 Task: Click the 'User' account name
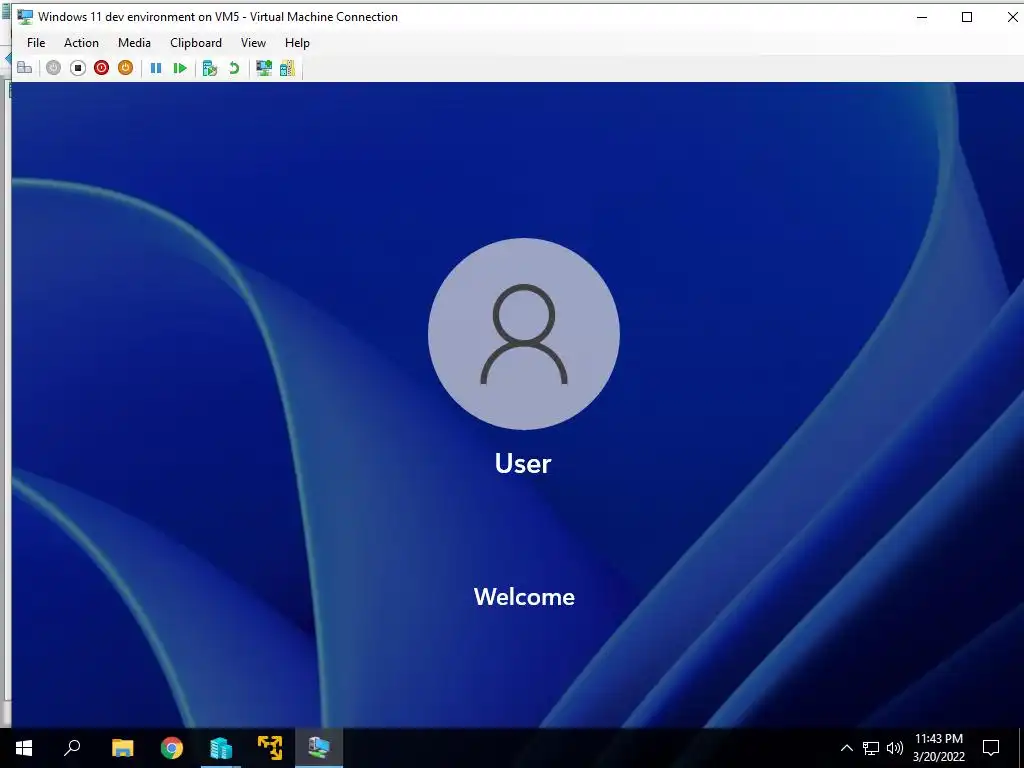pos(523,463)
